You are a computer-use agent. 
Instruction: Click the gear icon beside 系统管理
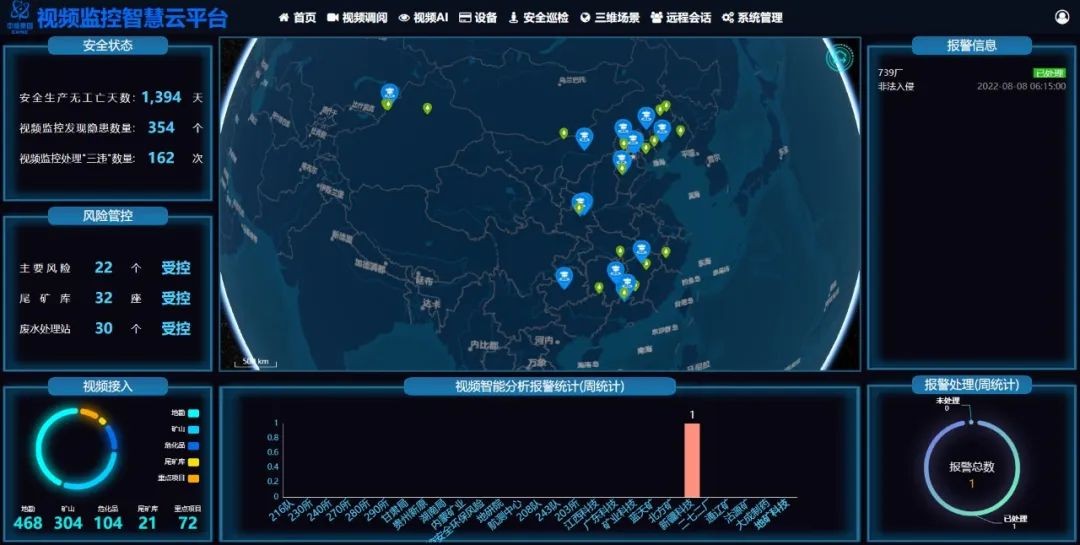point(727,18)
